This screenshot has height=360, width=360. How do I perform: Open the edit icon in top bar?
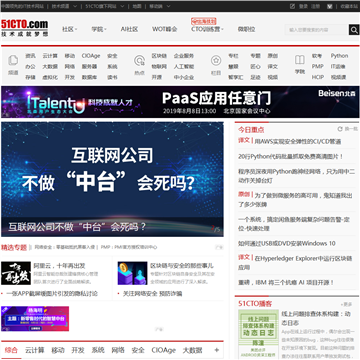292,6
